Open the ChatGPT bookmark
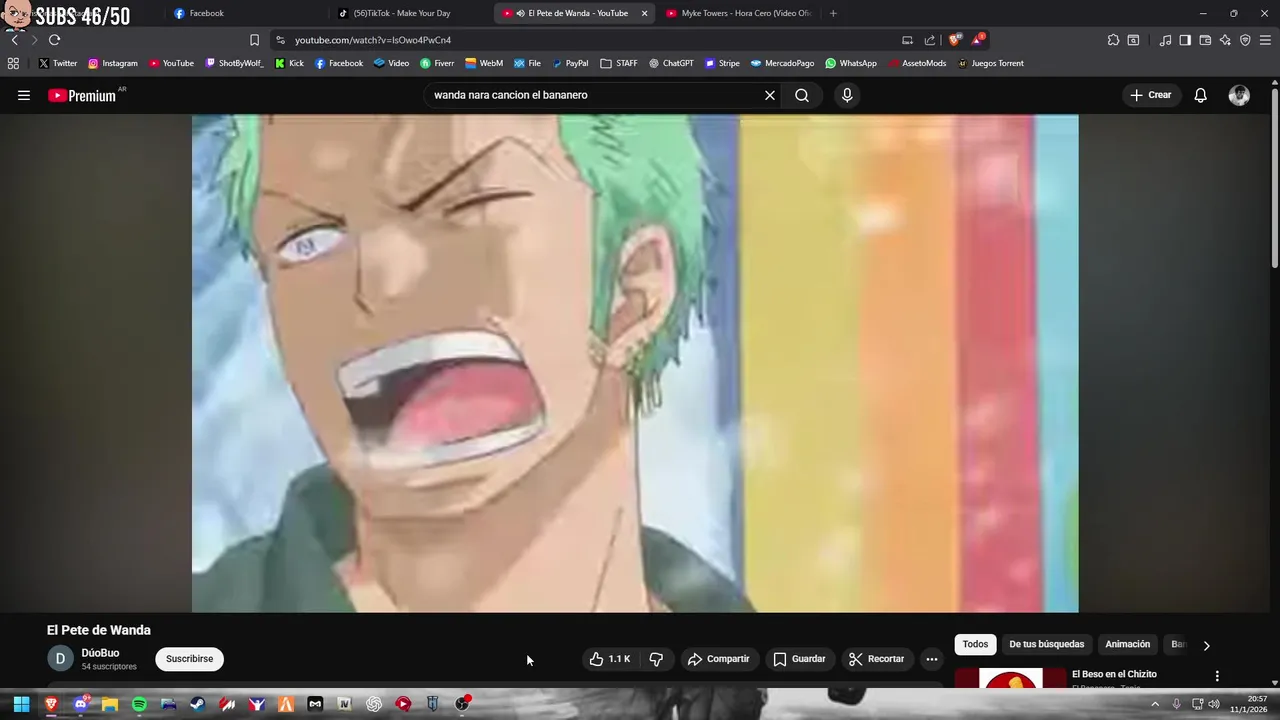 pos(671,63)
